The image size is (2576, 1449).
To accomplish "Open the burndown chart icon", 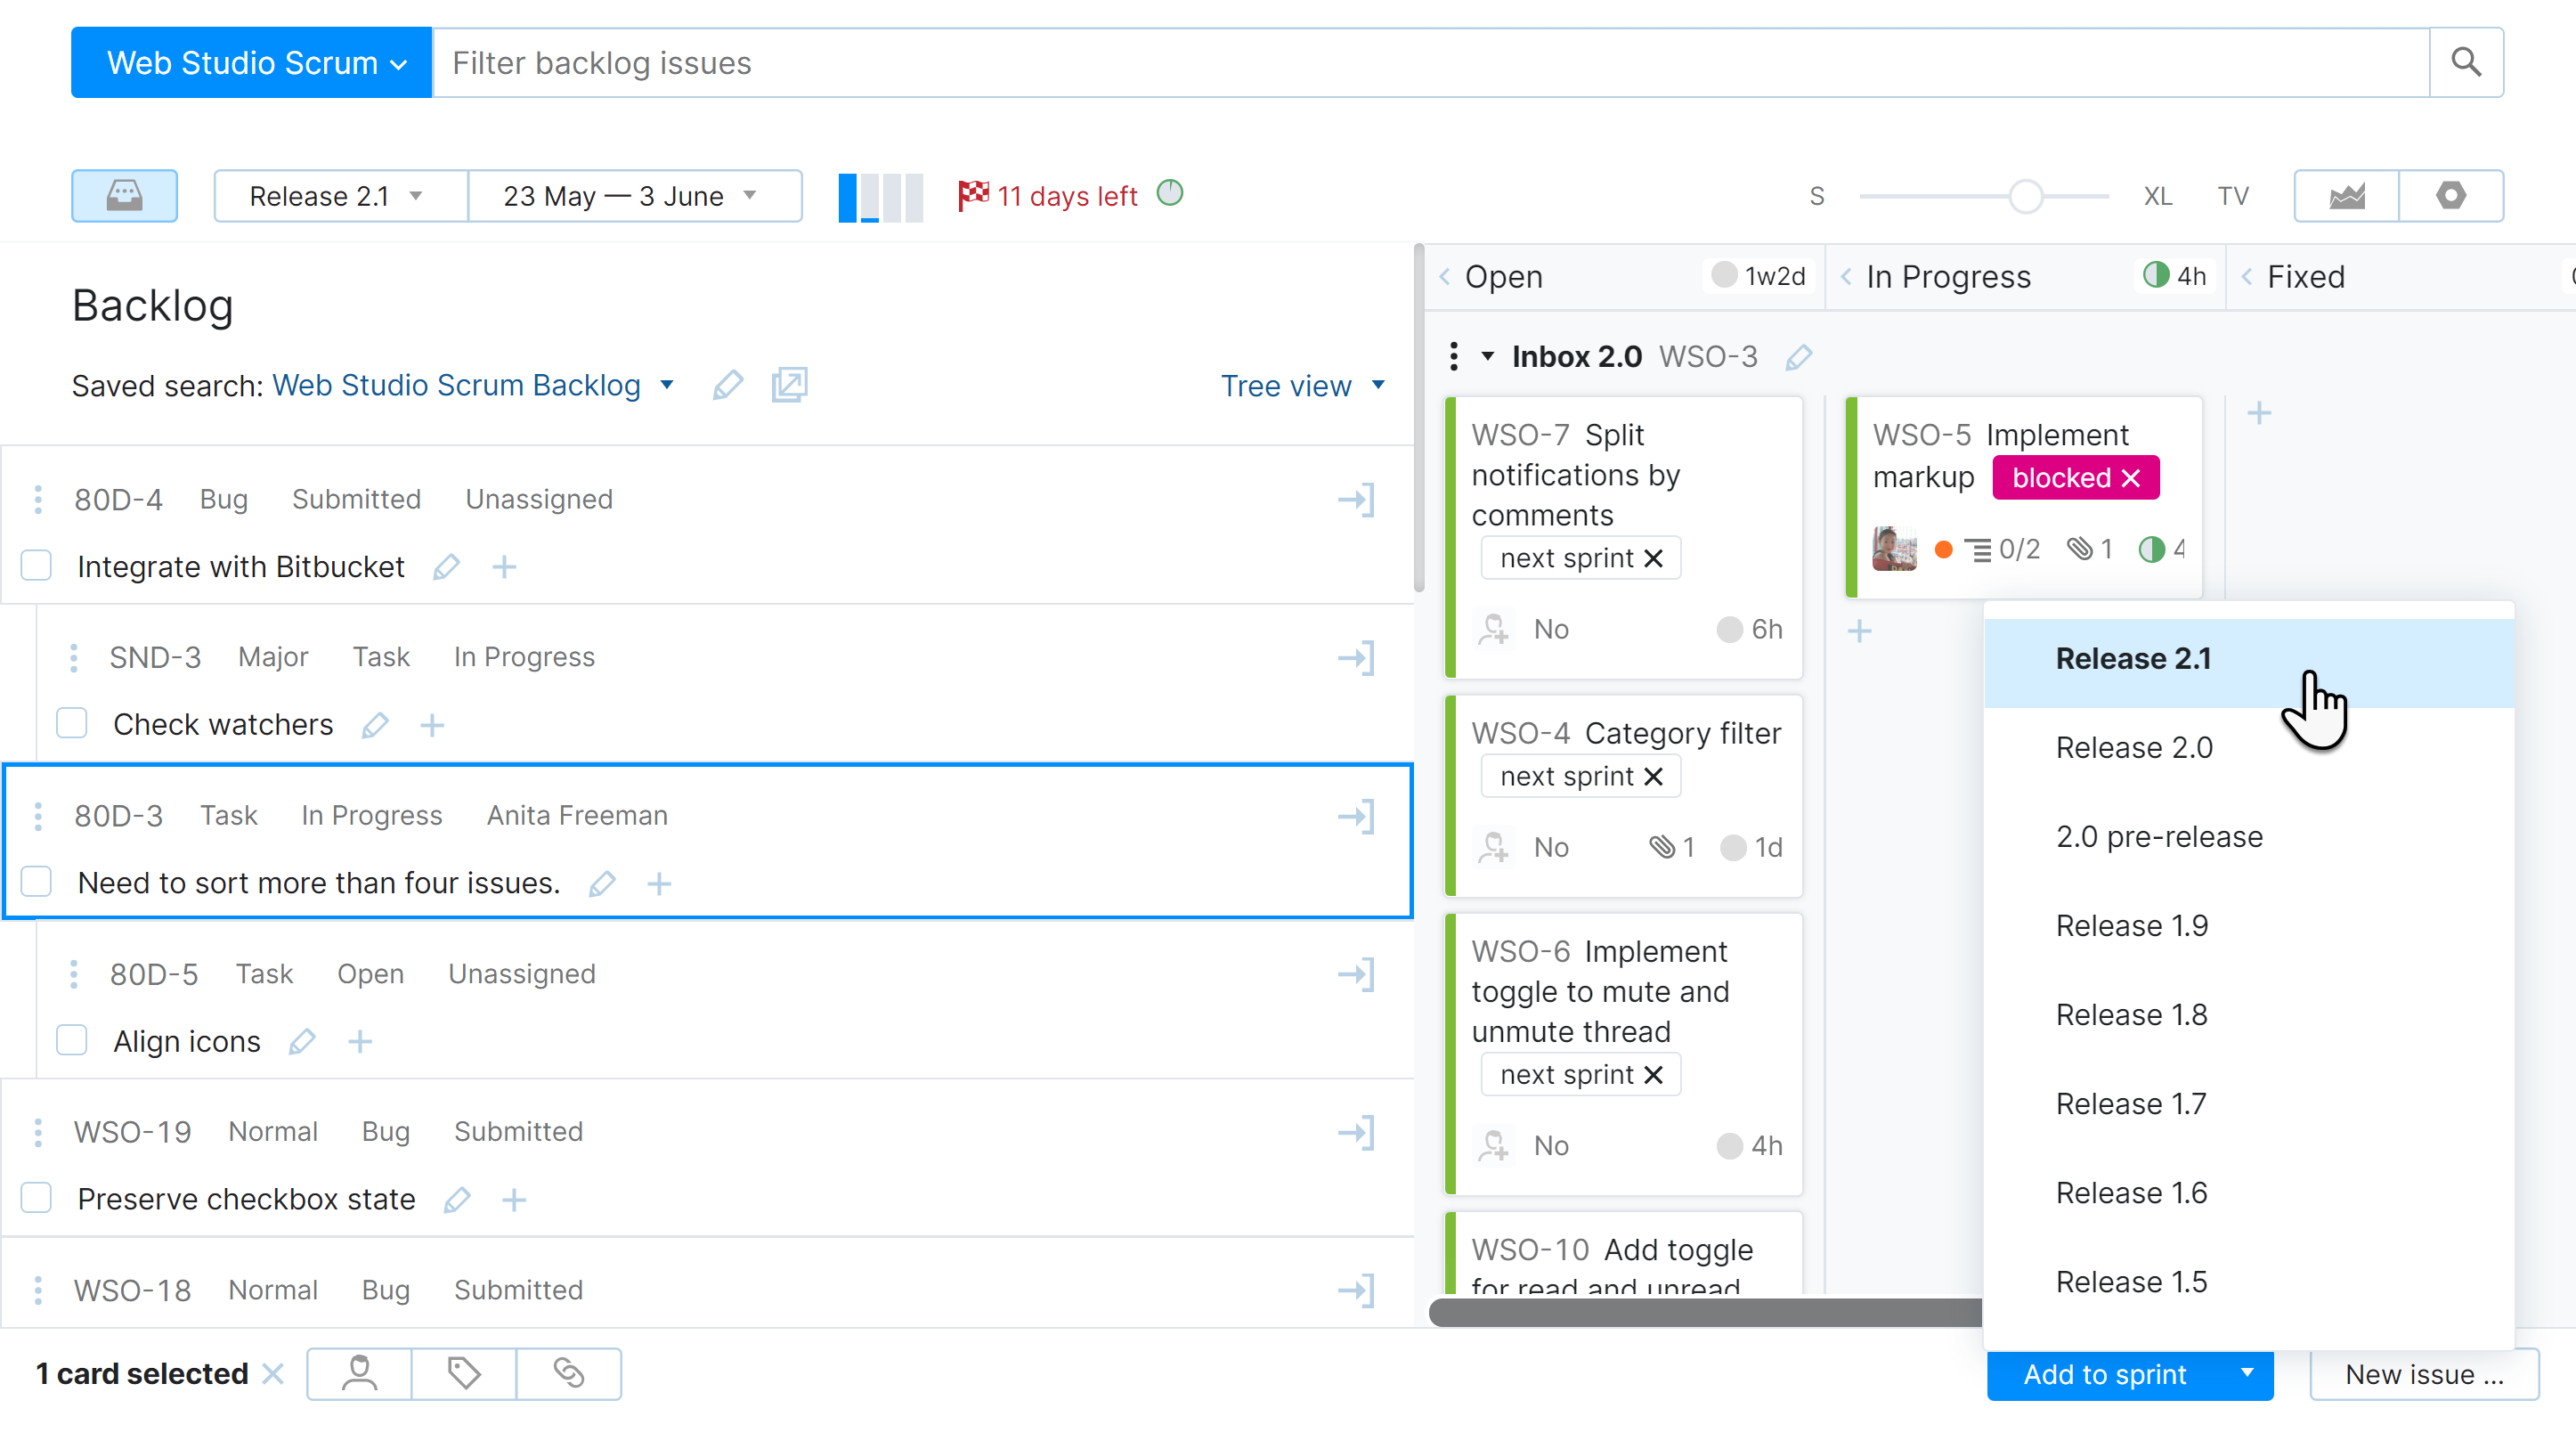I will (x=2346, y=195).
